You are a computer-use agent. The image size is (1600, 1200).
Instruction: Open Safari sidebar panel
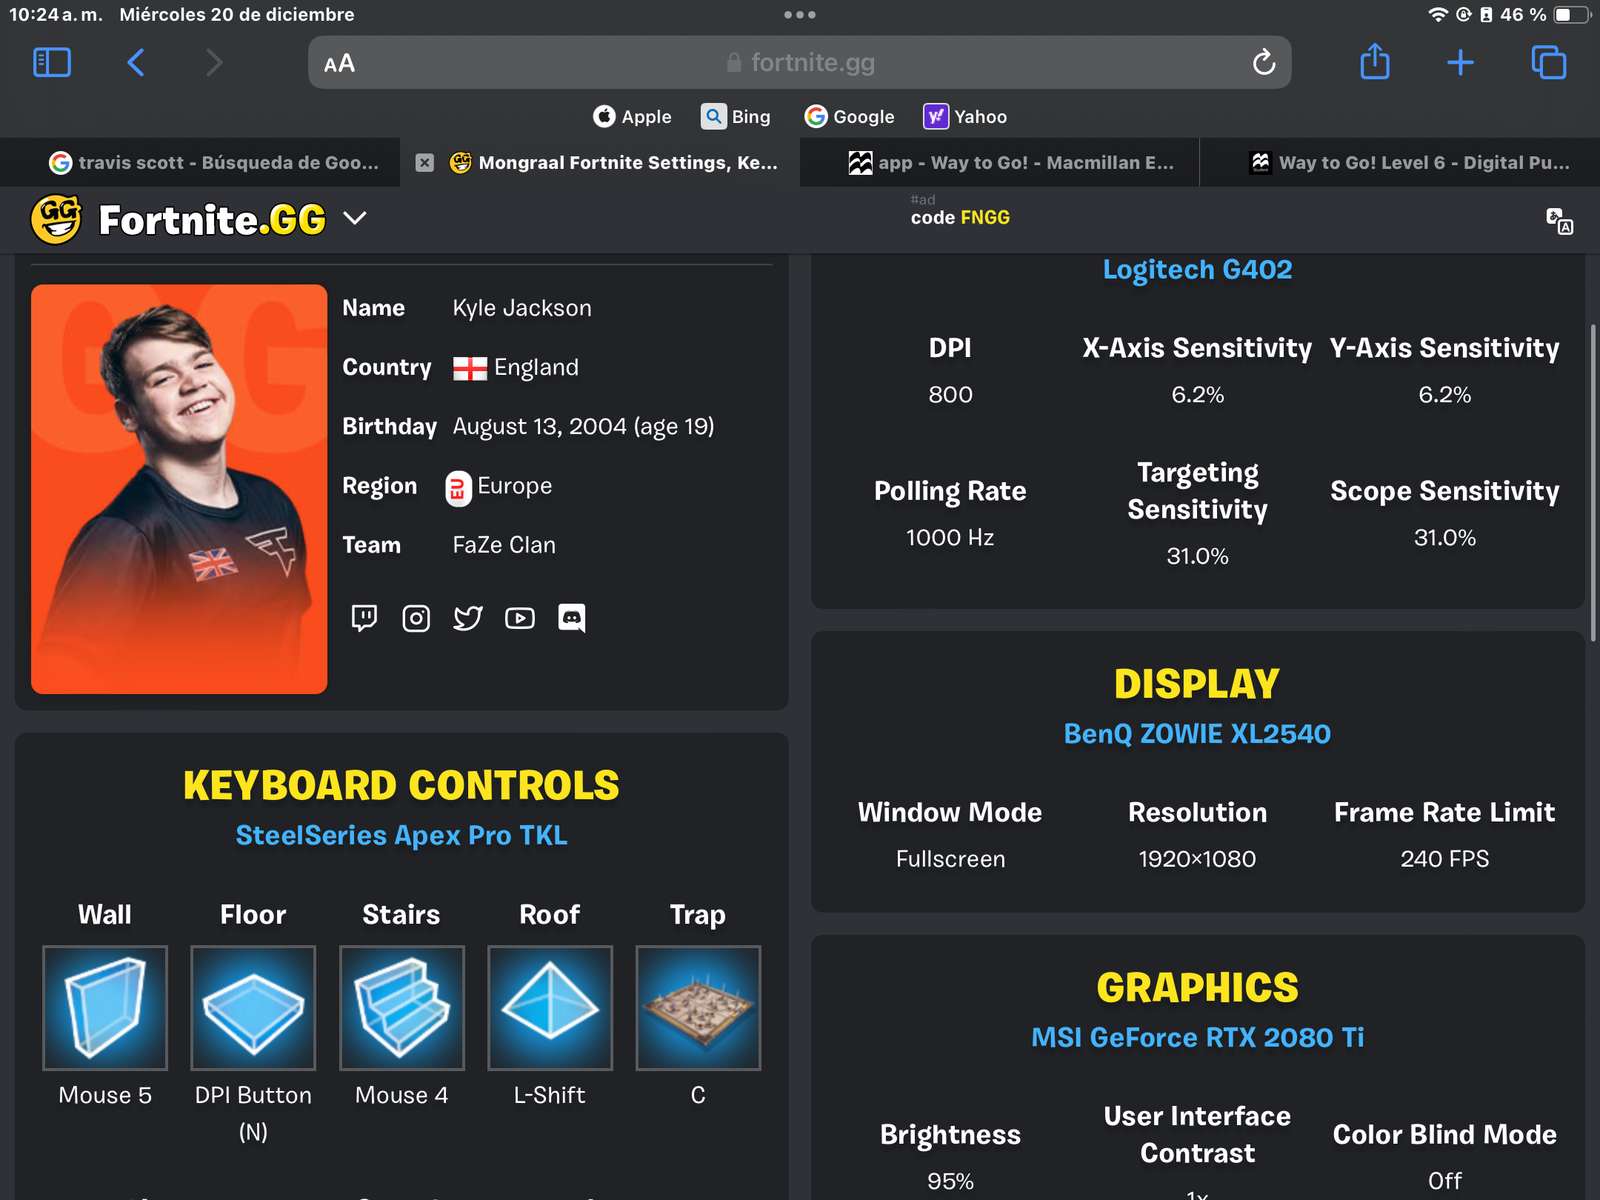pos(52,63)
